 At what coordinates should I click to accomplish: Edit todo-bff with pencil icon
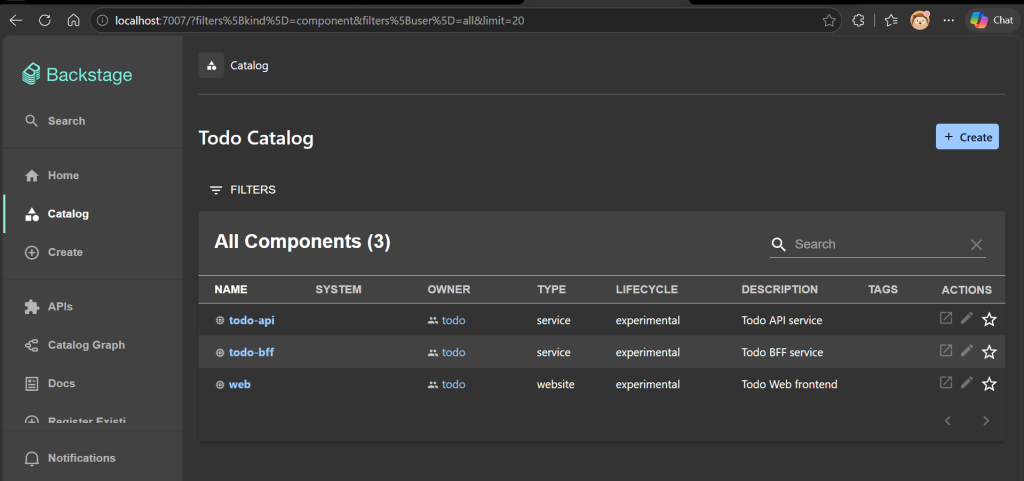967,350
